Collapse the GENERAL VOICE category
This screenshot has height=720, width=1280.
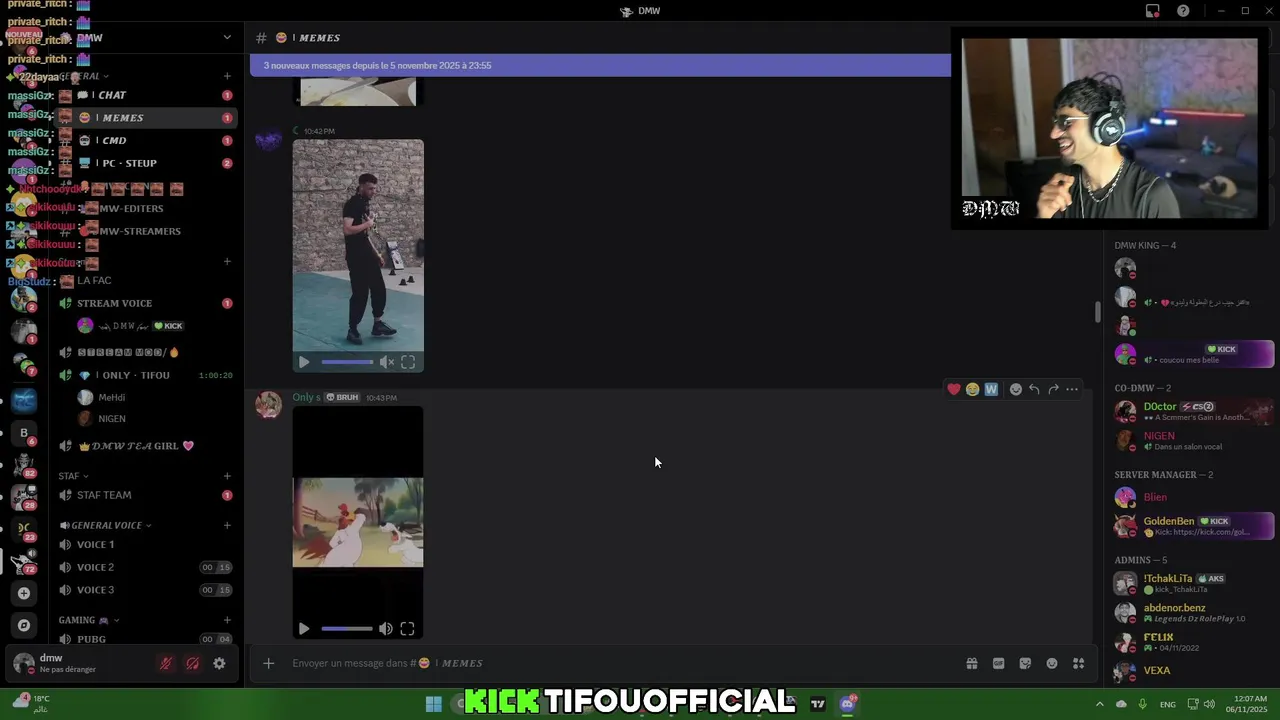click(x=105, y=525)
